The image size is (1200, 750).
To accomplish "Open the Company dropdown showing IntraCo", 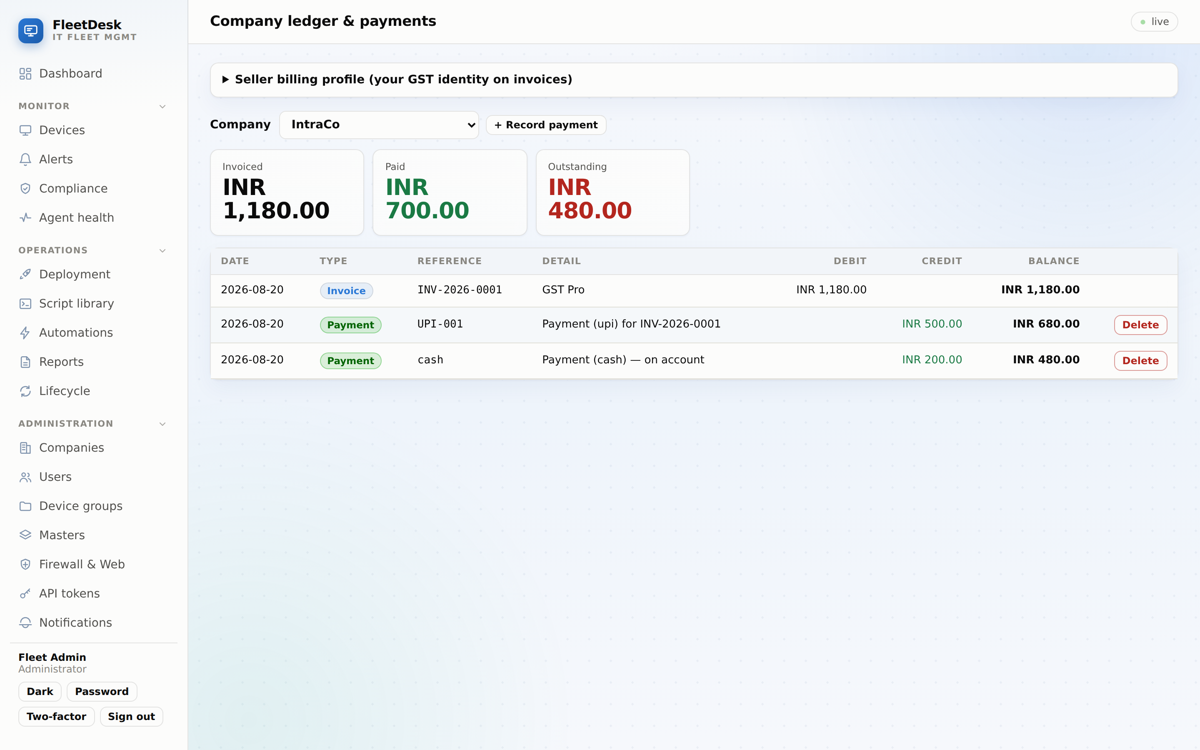I will pyautogui.click(x=379, y=125).
